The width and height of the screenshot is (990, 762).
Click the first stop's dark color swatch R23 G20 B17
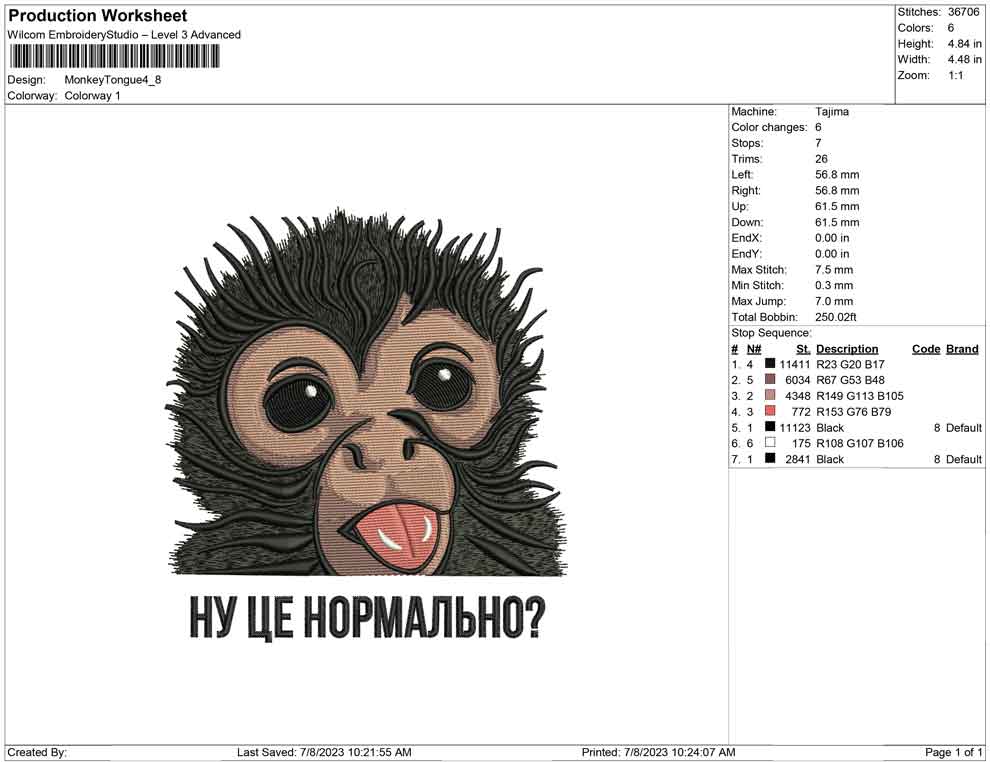click(x=770, y=364)
